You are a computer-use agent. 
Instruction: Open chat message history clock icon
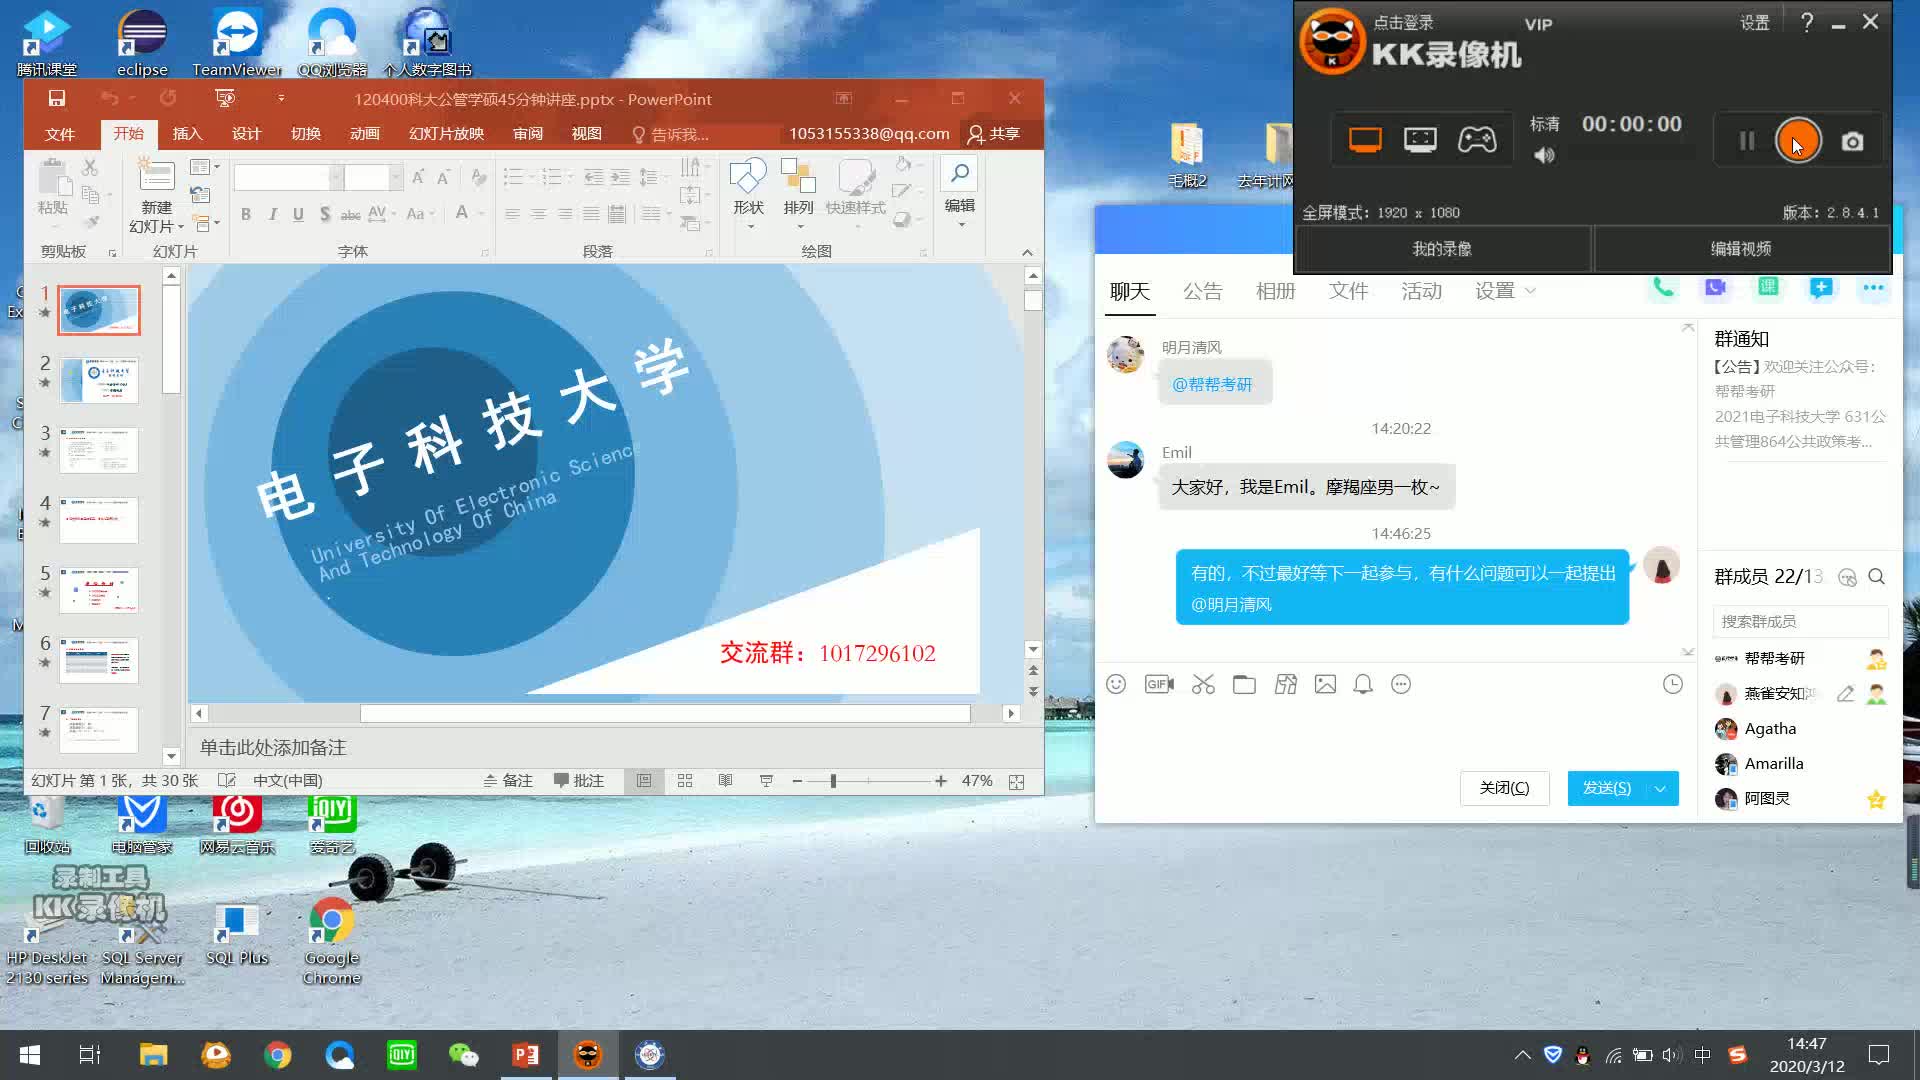pyautogui.click(x=1672, y=684)
